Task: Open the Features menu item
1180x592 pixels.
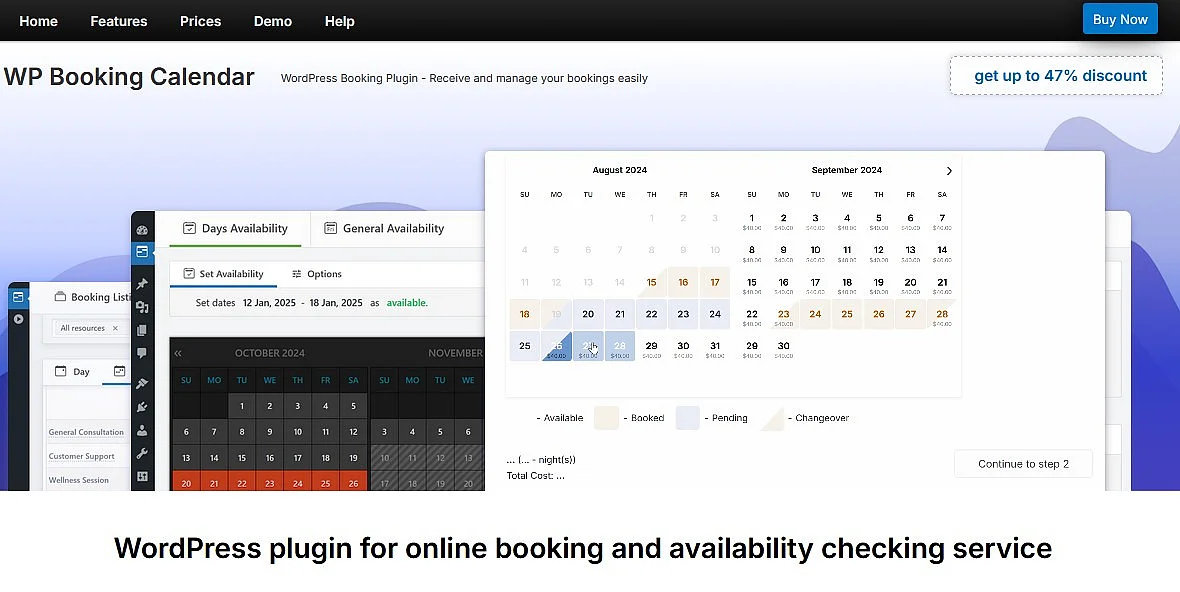Action: pyautogui.click(x=119, y=21)
